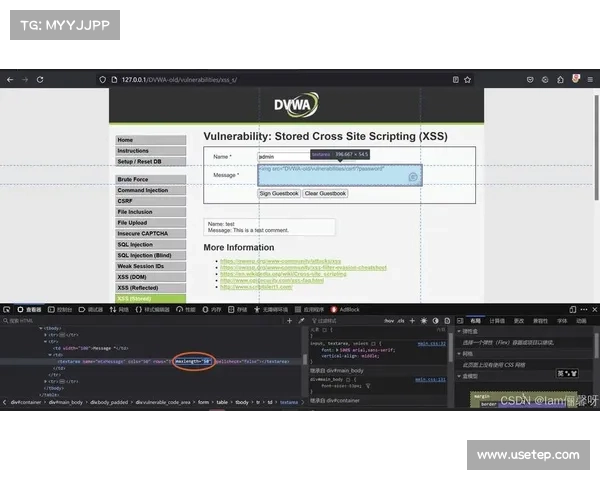Open the AdBlock DevTools tab
Screen dimensions: 600x480
pyautogui.click(x=345, y=309)
